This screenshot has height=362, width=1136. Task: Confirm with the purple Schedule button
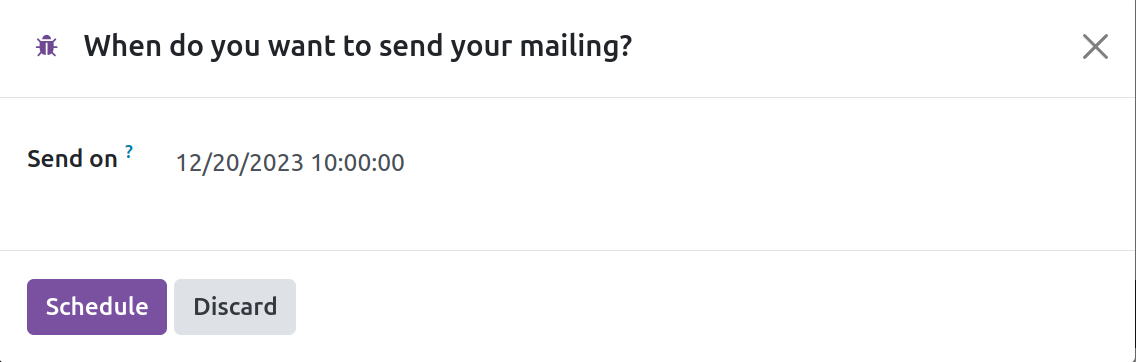(97, 307)
